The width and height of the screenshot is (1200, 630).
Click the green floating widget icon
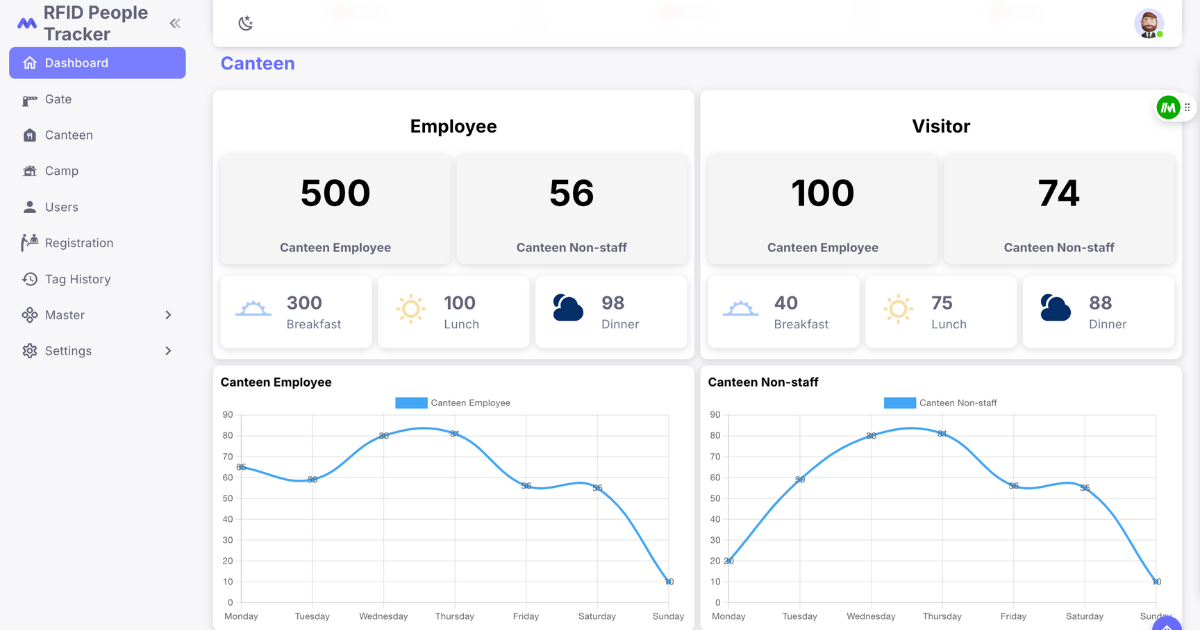coord(1168,107)
